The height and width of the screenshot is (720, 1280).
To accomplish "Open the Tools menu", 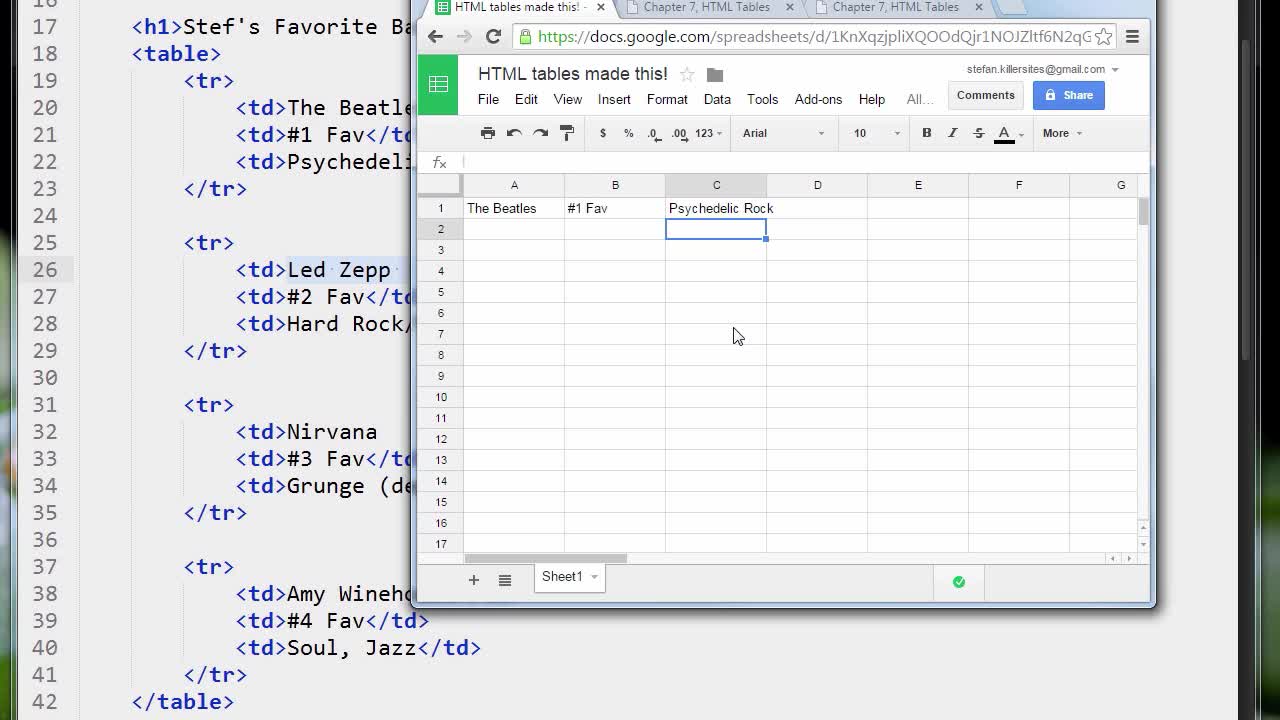I will click(762, 99).
